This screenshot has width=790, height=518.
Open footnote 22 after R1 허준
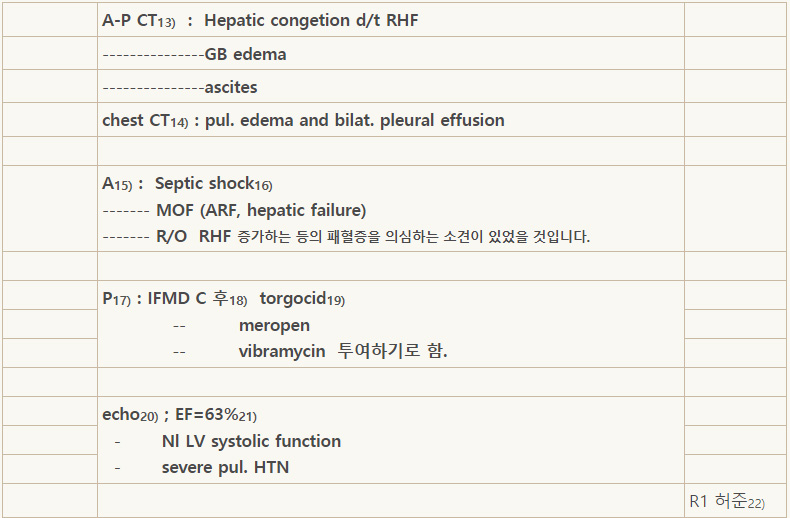tap(756, 503)
